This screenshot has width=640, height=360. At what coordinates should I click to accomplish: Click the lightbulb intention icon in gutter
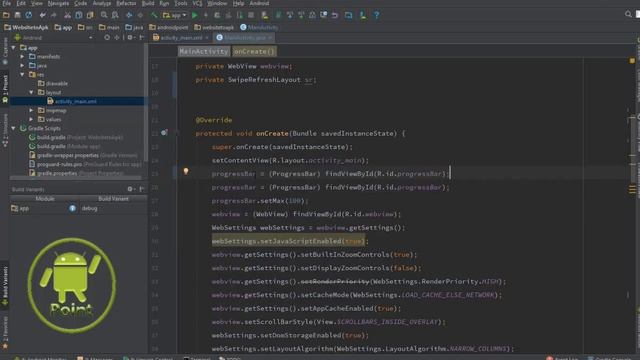(186, 171)
